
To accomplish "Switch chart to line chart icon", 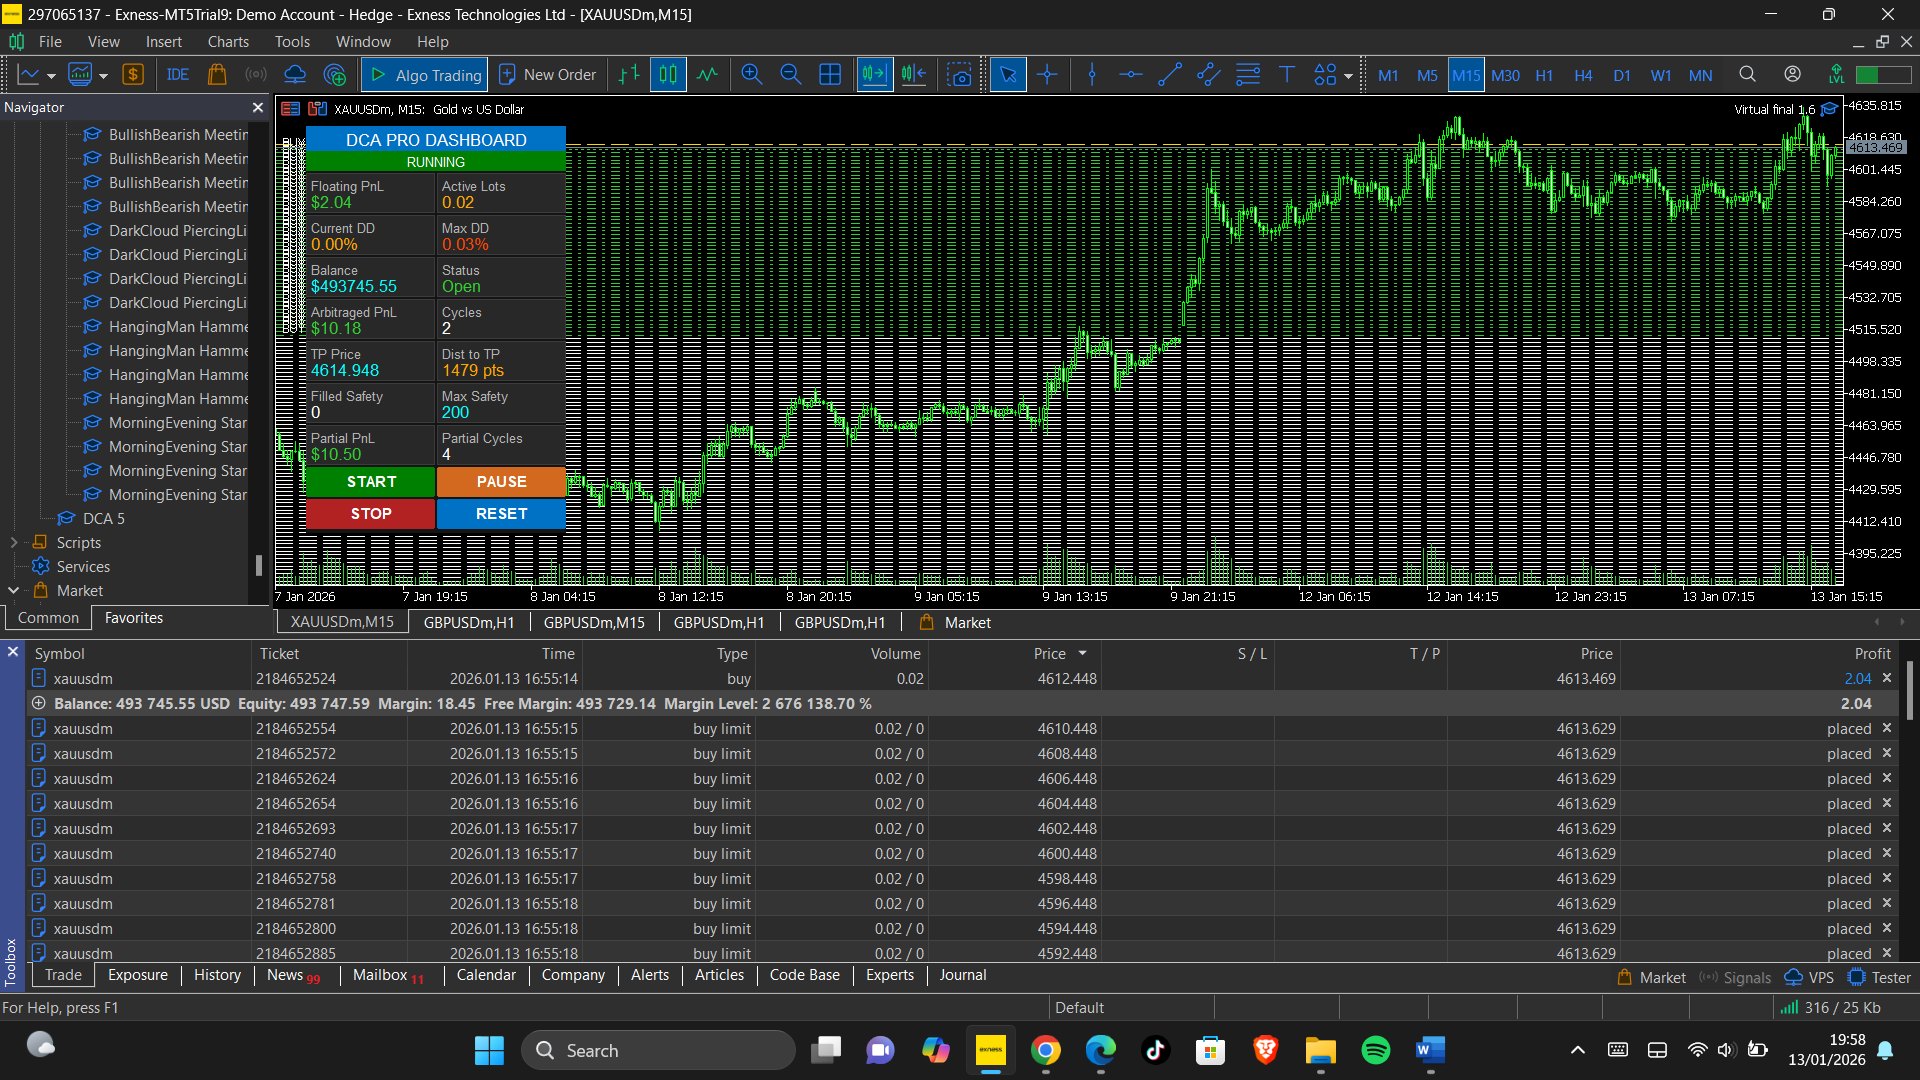I will click(707, 75).
